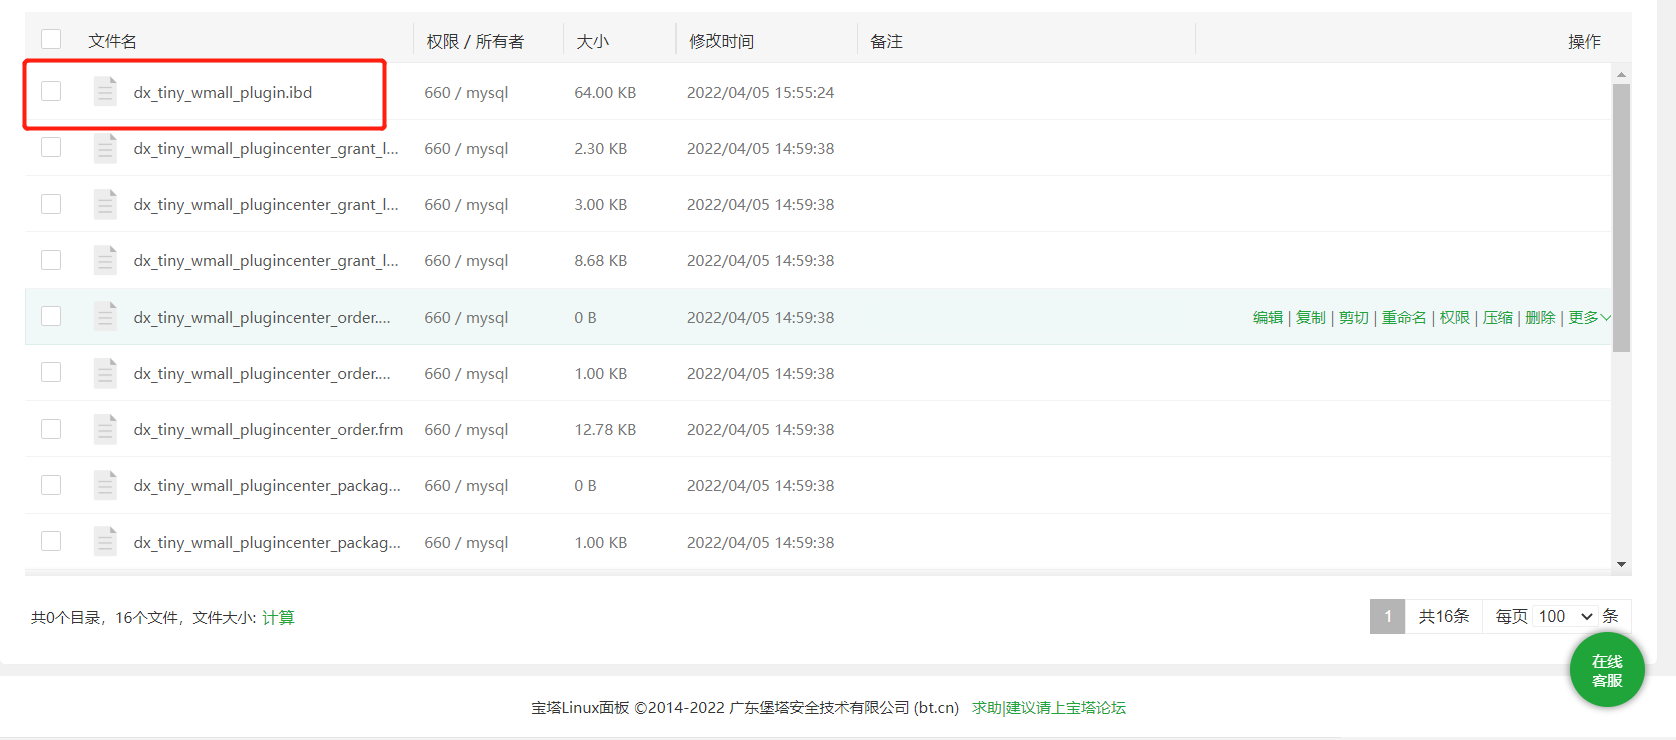Click file icon of the 2.30 KB grant file
Screen dimensions: 1676x740
tap(105, 148)
